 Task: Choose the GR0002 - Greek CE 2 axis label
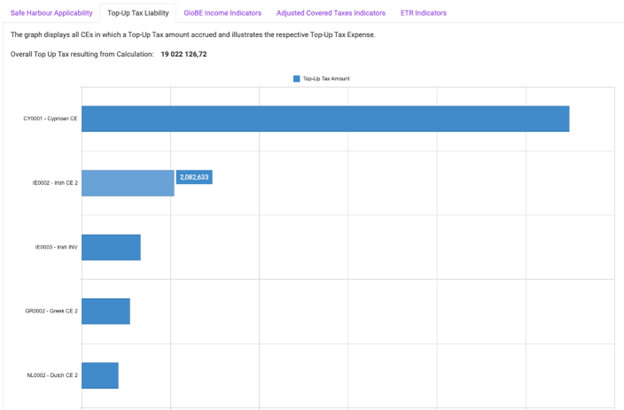point(51,311)
